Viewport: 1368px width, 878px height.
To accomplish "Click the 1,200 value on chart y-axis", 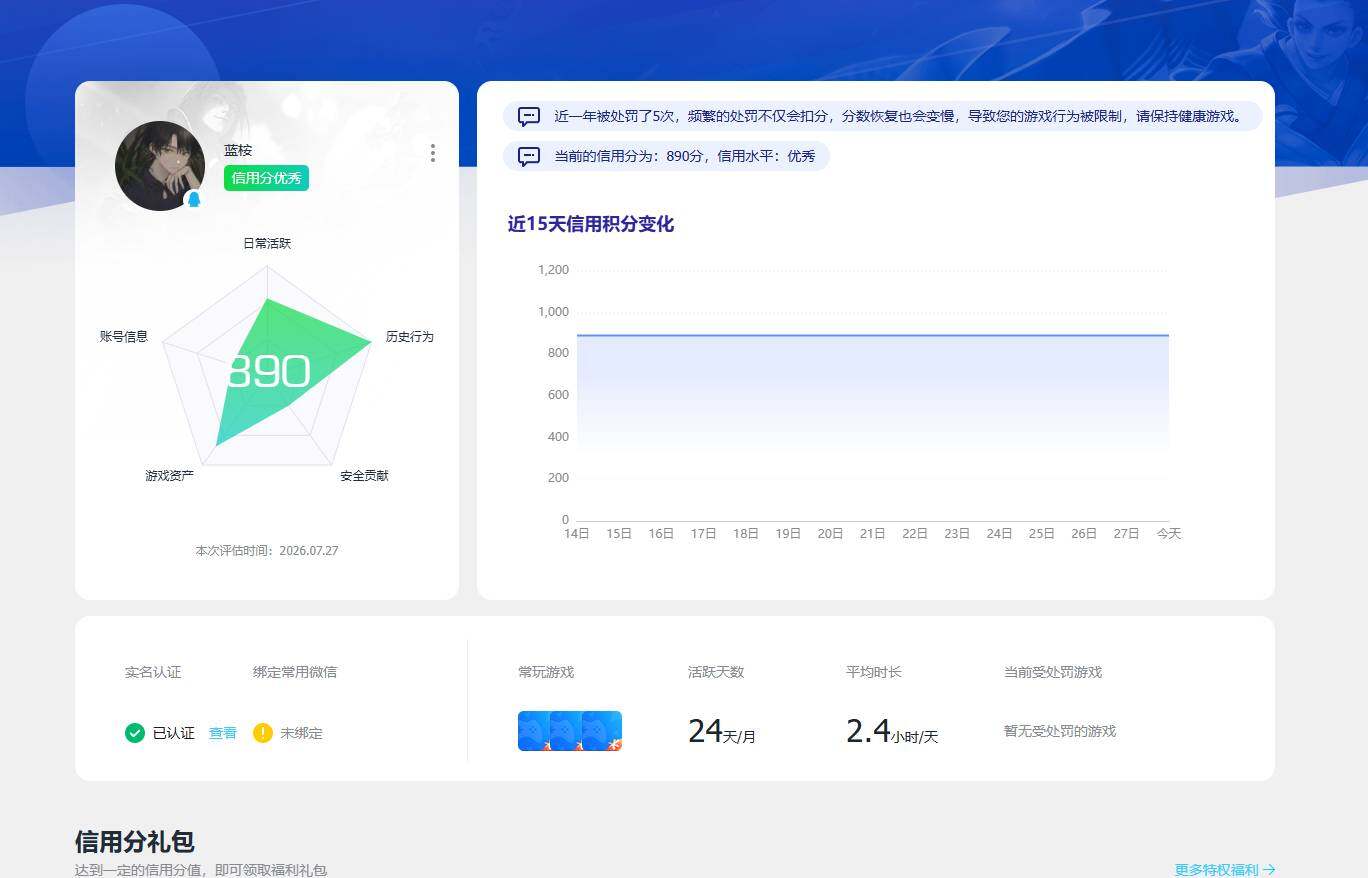I will coord(553,270).
